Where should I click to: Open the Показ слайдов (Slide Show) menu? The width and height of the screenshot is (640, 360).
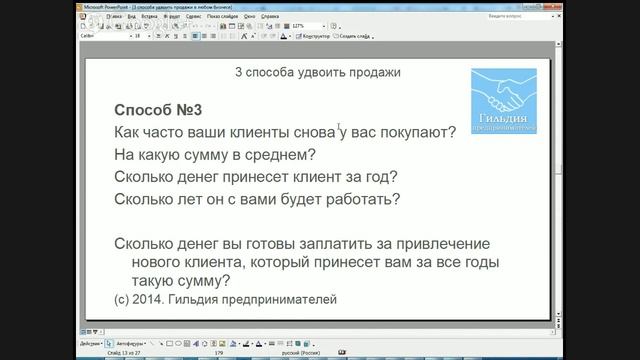point(222,16)
